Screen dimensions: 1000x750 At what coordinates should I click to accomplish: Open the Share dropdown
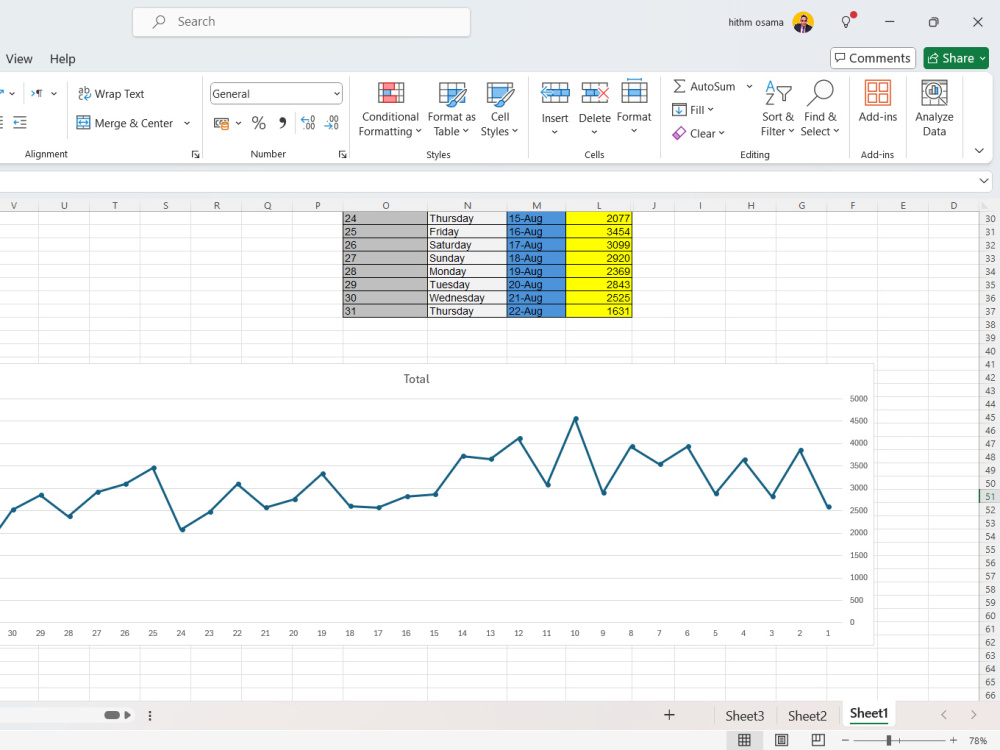(x=983, y=58)
